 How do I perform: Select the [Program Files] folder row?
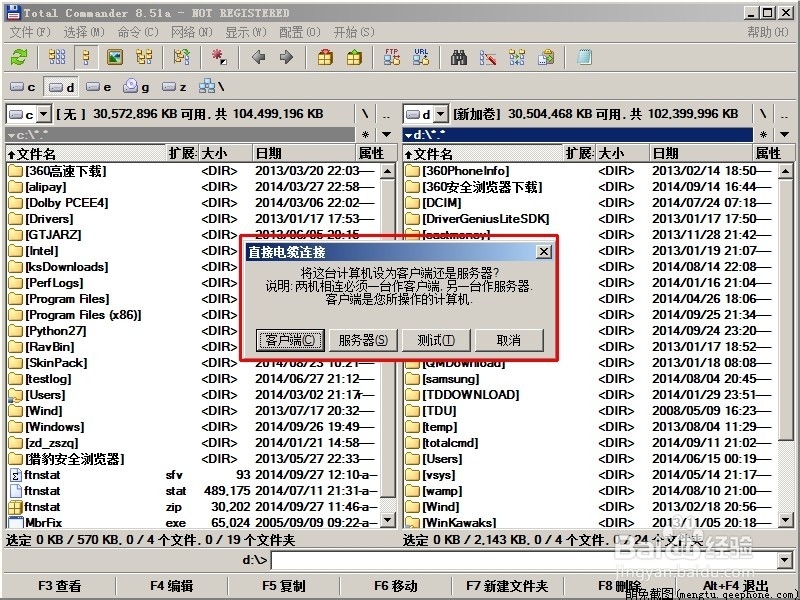pos(193,299)
